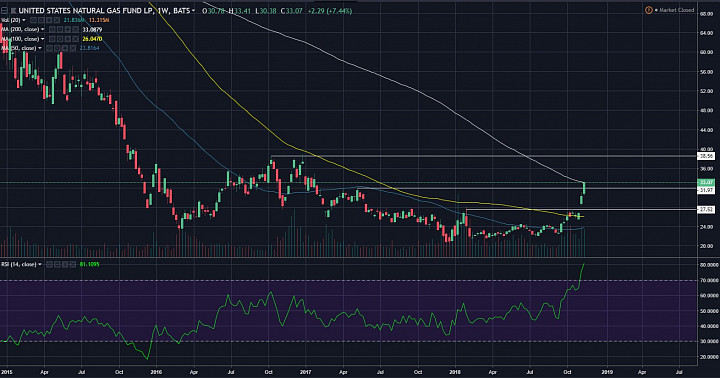Click the 70.0000 RSI axis label
720x378 pixels.
coord(709,280)
